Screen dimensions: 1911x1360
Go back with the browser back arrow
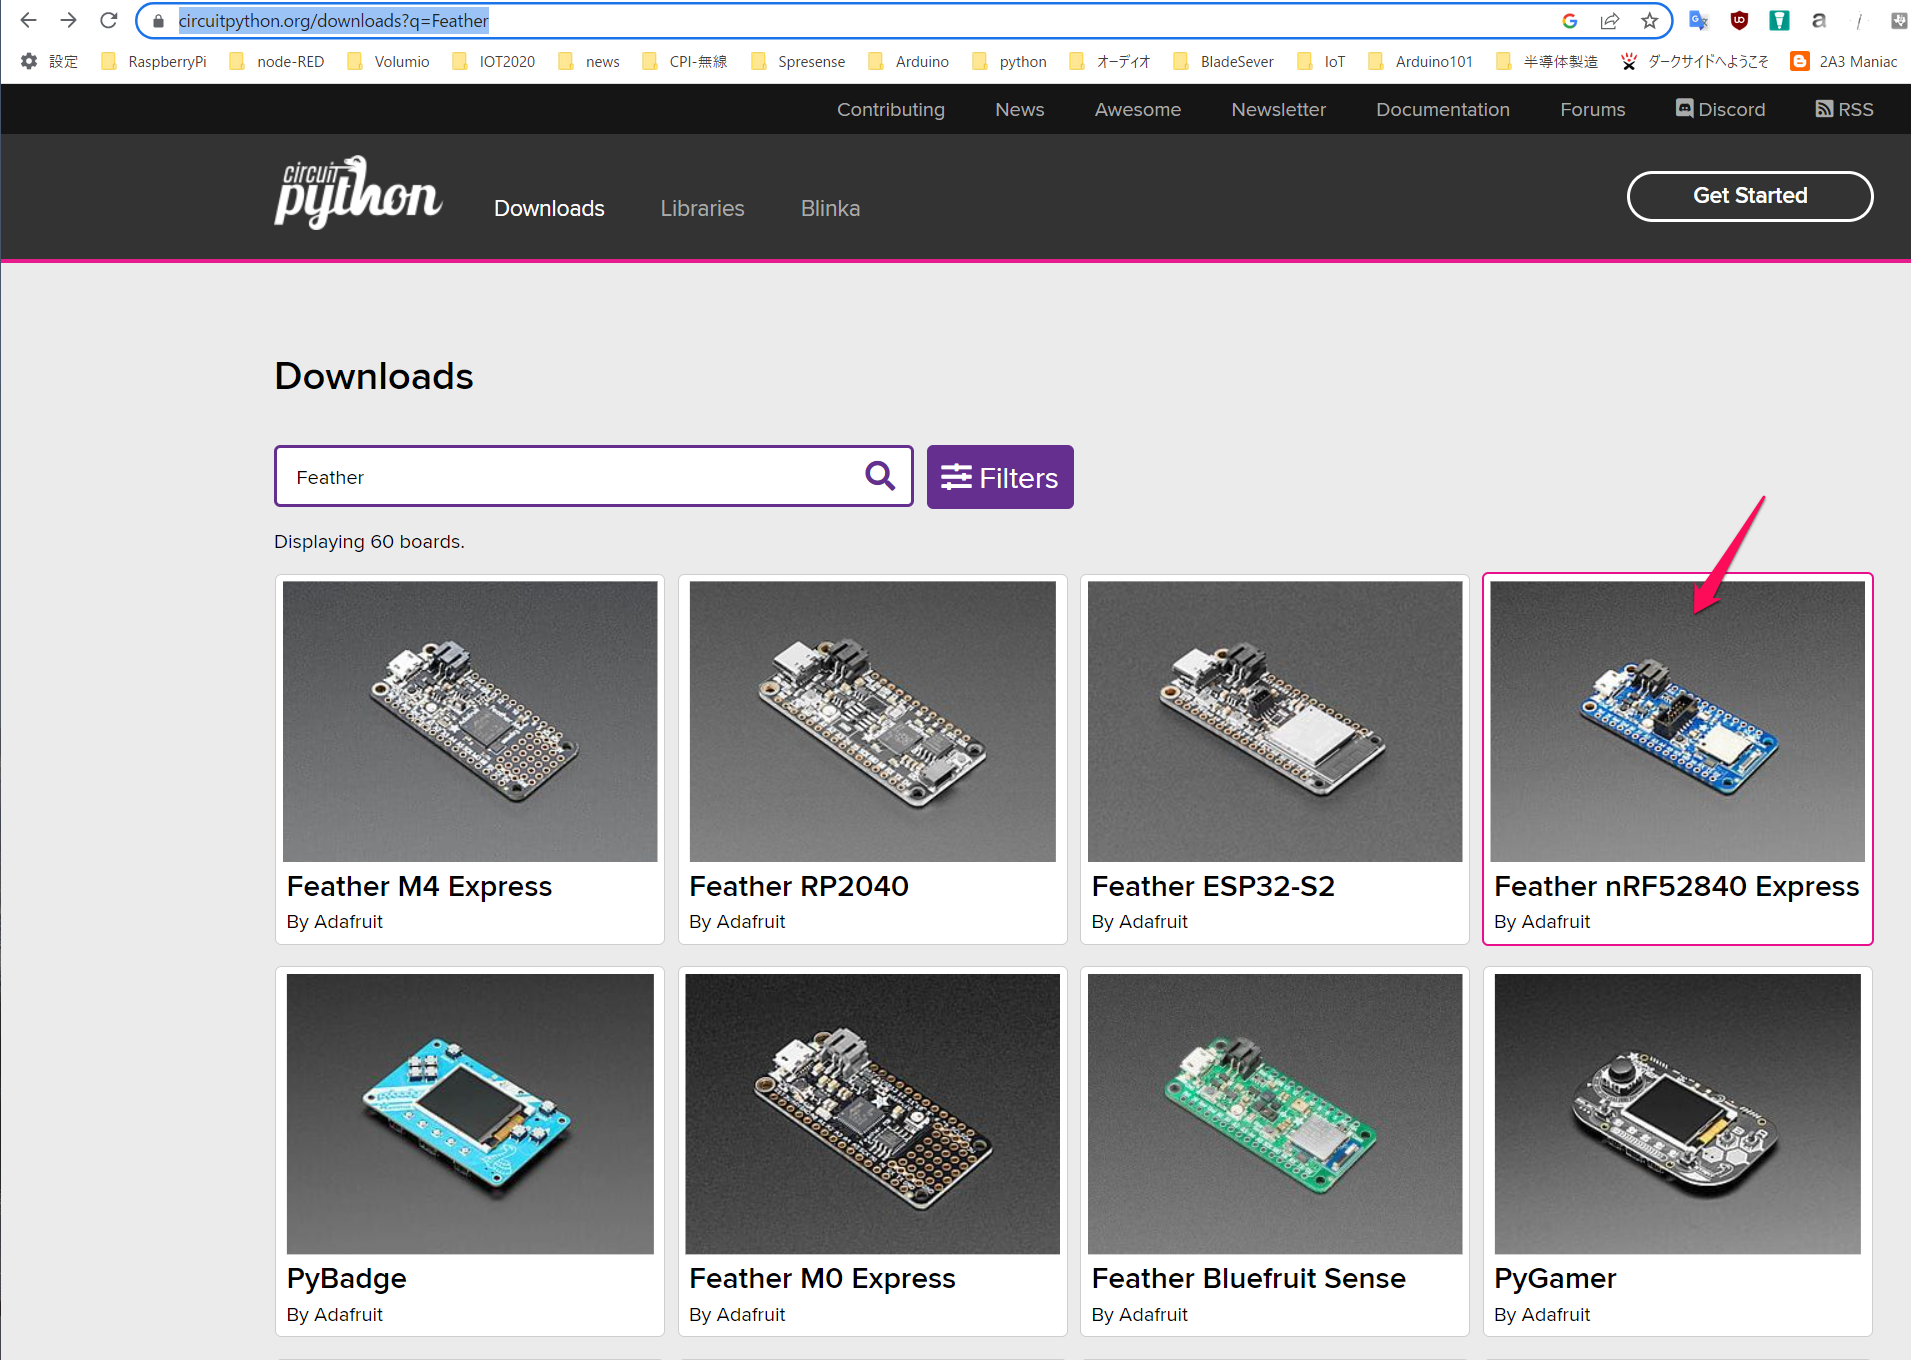28,20
